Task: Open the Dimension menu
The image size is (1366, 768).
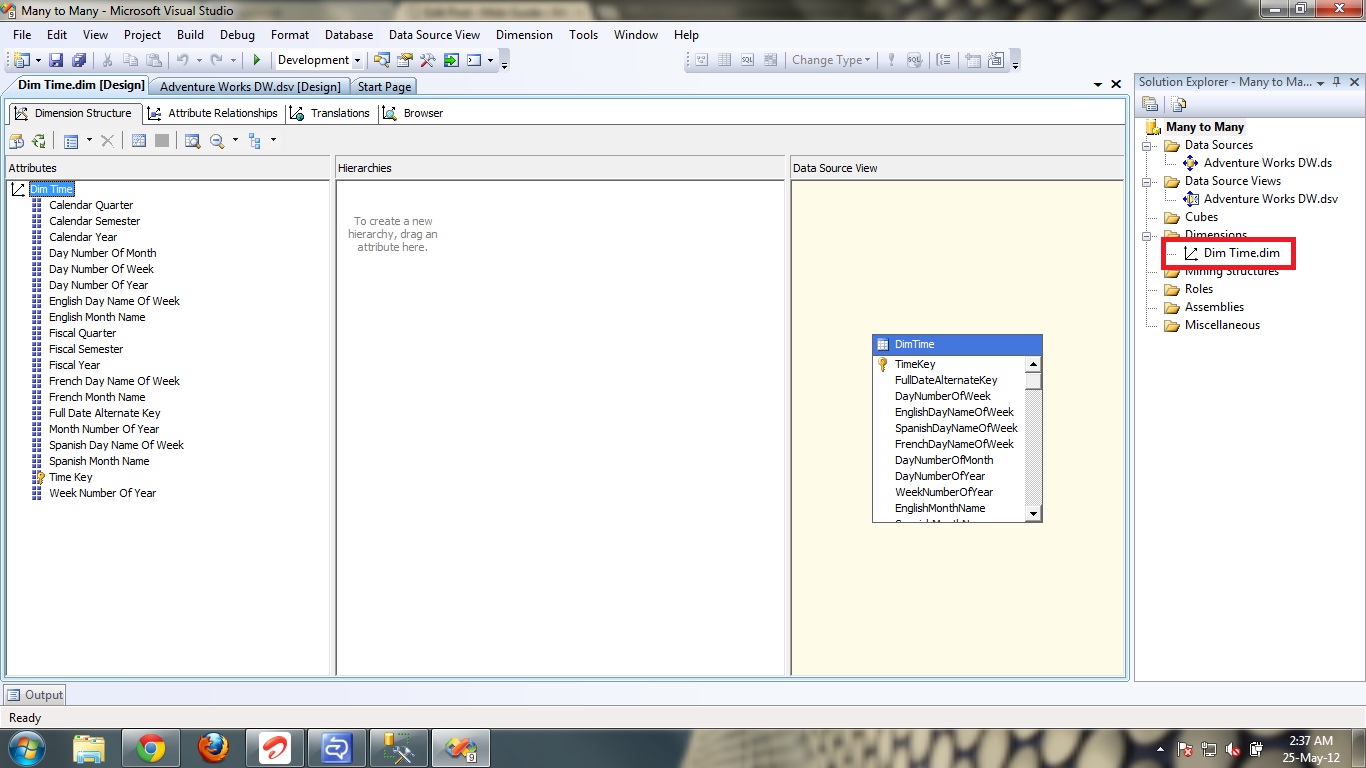Action: (x=524, y=34)
